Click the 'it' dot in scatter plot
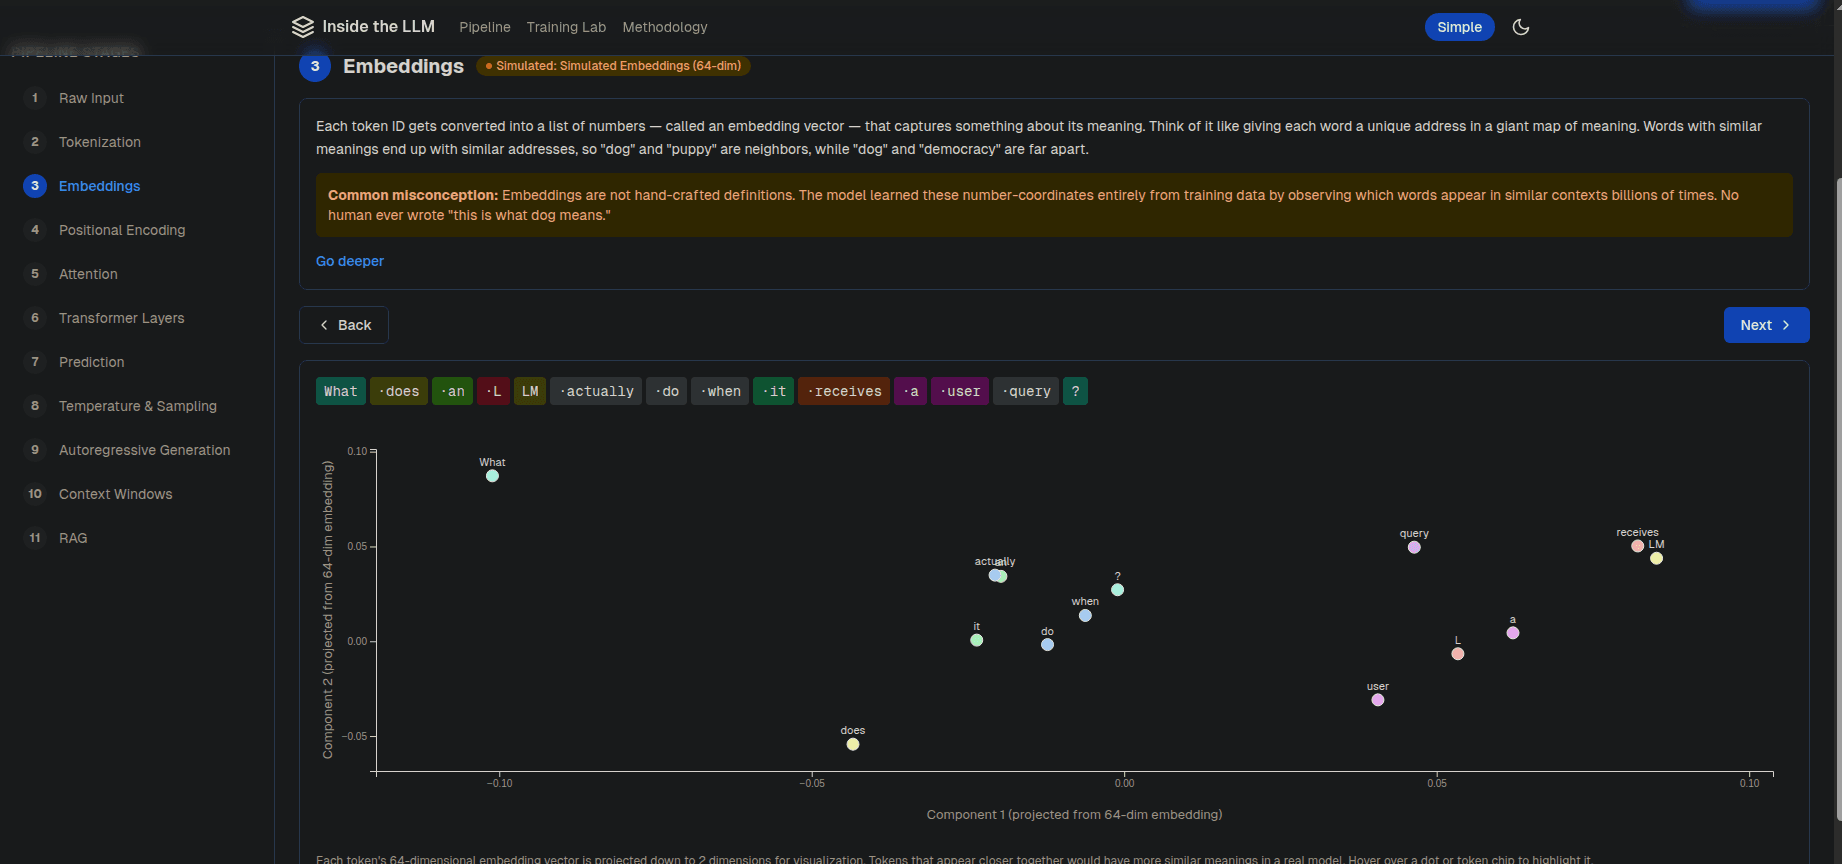Viewport: 1842px width, 864px height. tap(977, 640)
